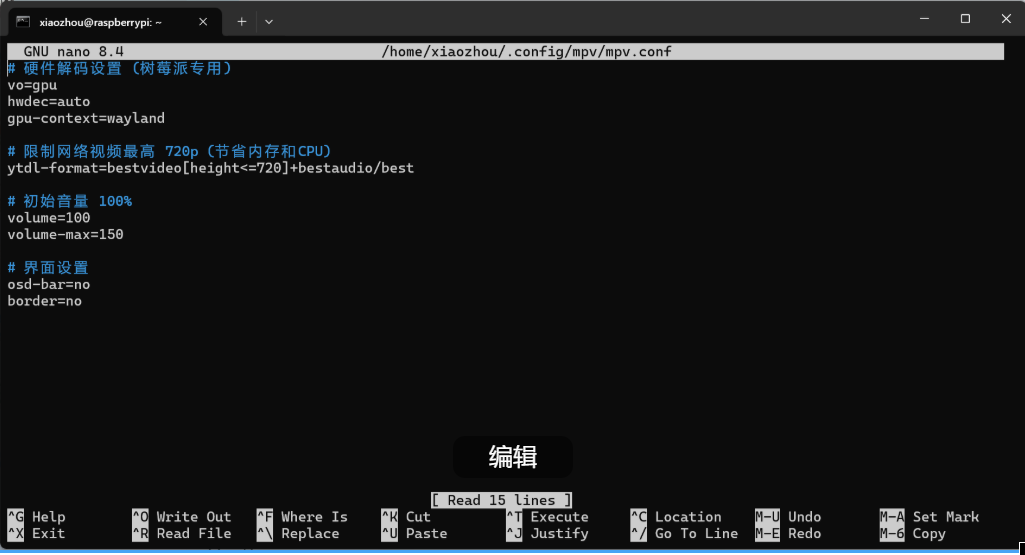Click the volume-max=150 line
Screen dimensions: 1025x555
pos(65,235)
